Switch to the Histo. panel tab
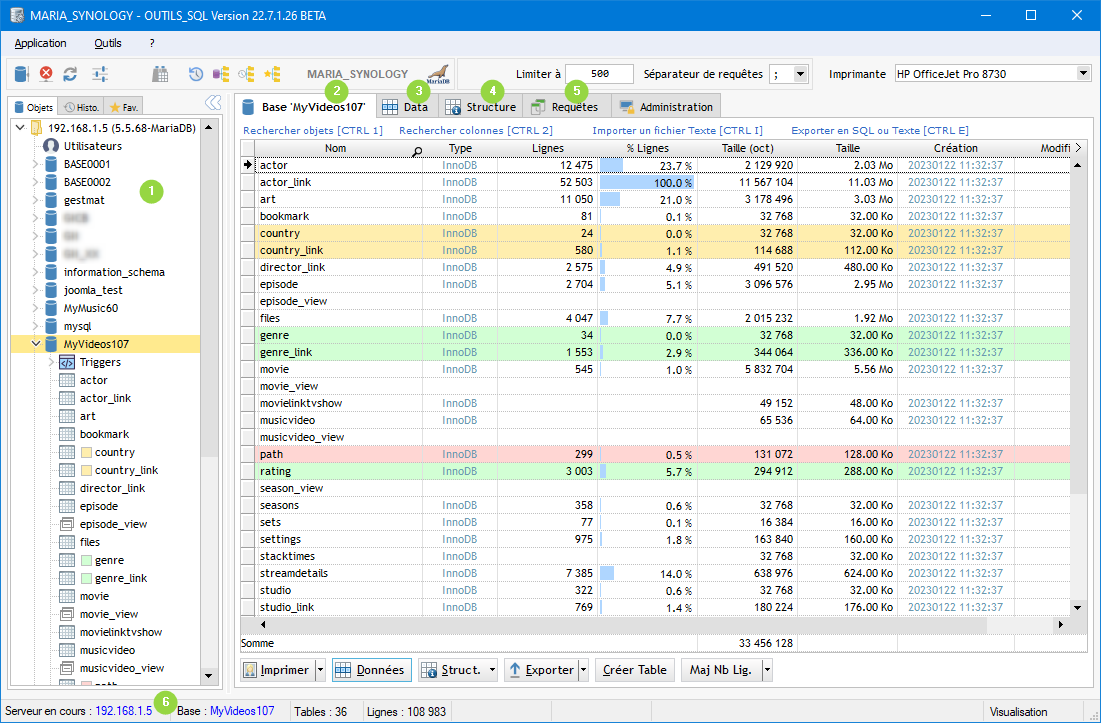Screen dimensions: 1101x723 coord(81,107)
